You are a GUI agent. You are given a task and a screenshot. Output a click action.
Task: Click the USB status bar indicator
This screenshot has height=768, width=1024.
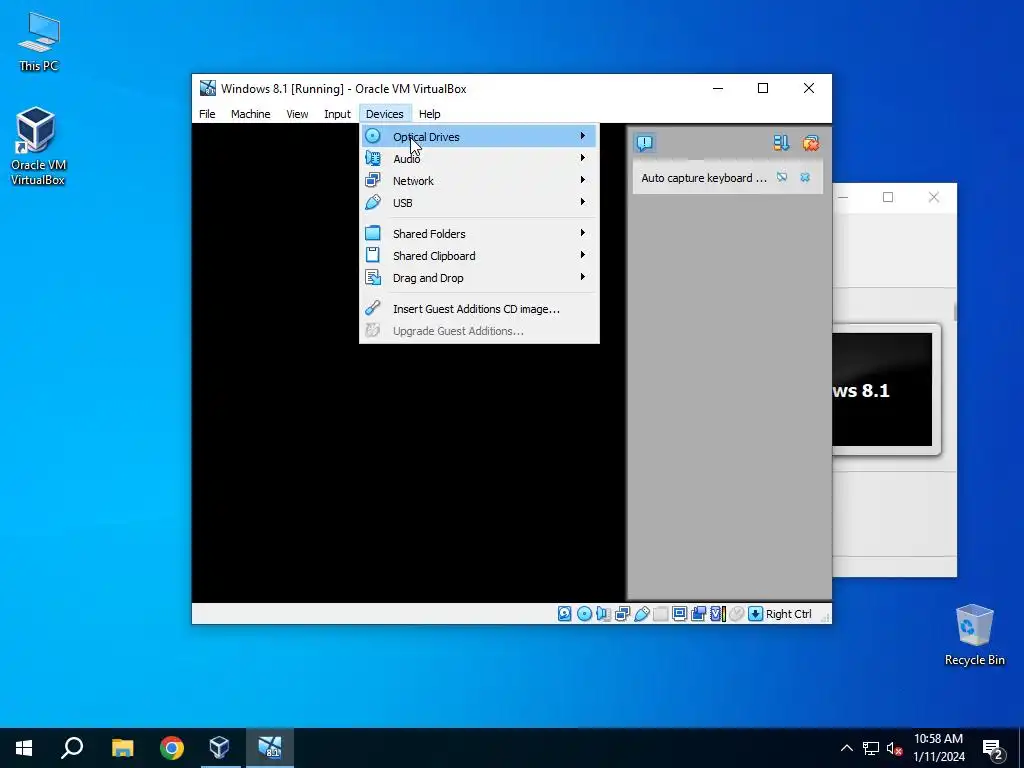point(641,614)
